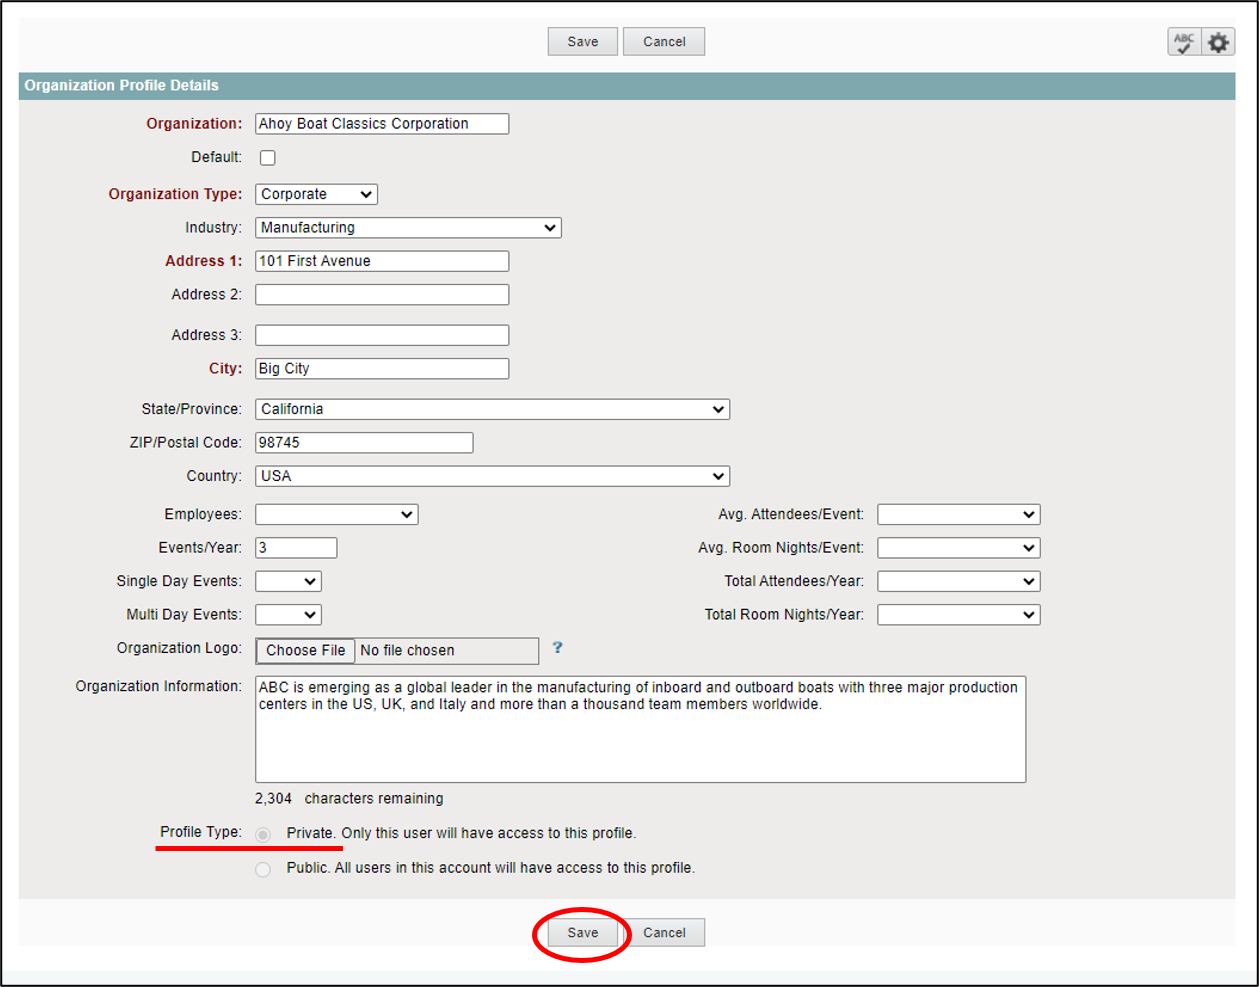Select the Private profile type radio button
This screenshot has width=1259, height=987.
[263, 834]
